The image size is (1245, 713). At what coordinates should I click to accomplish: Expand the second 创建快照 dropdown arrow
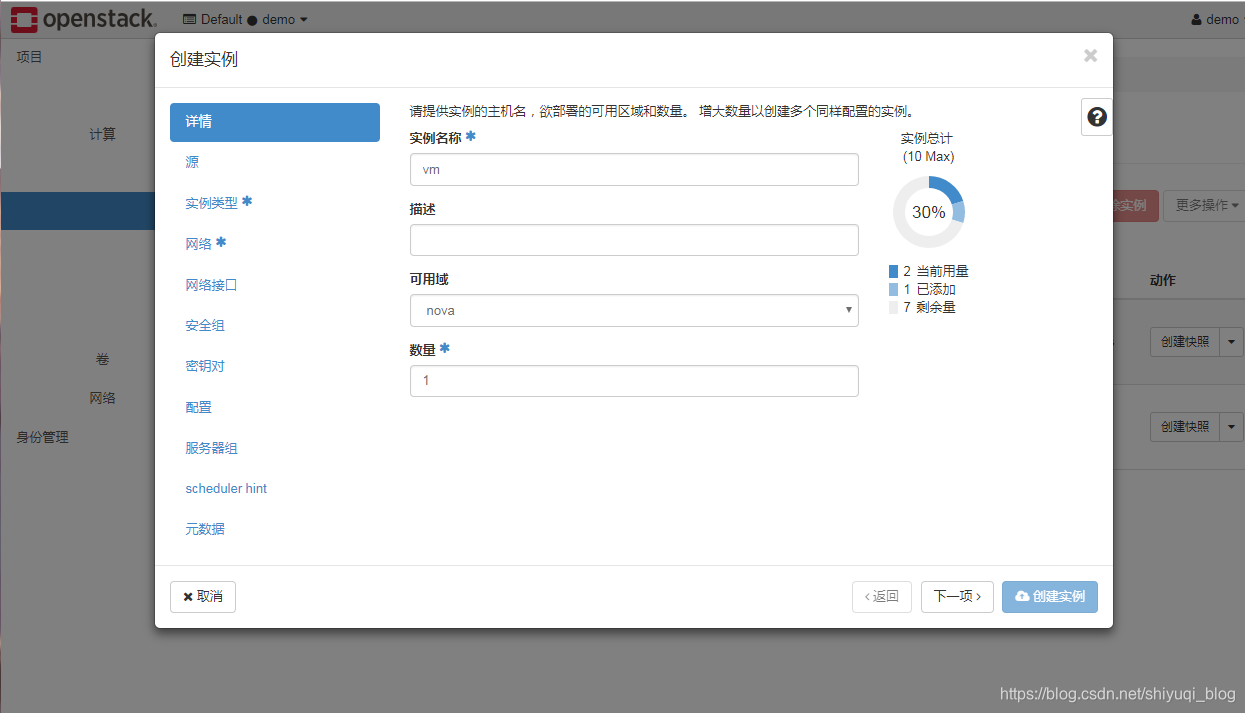click(1232, 427)
